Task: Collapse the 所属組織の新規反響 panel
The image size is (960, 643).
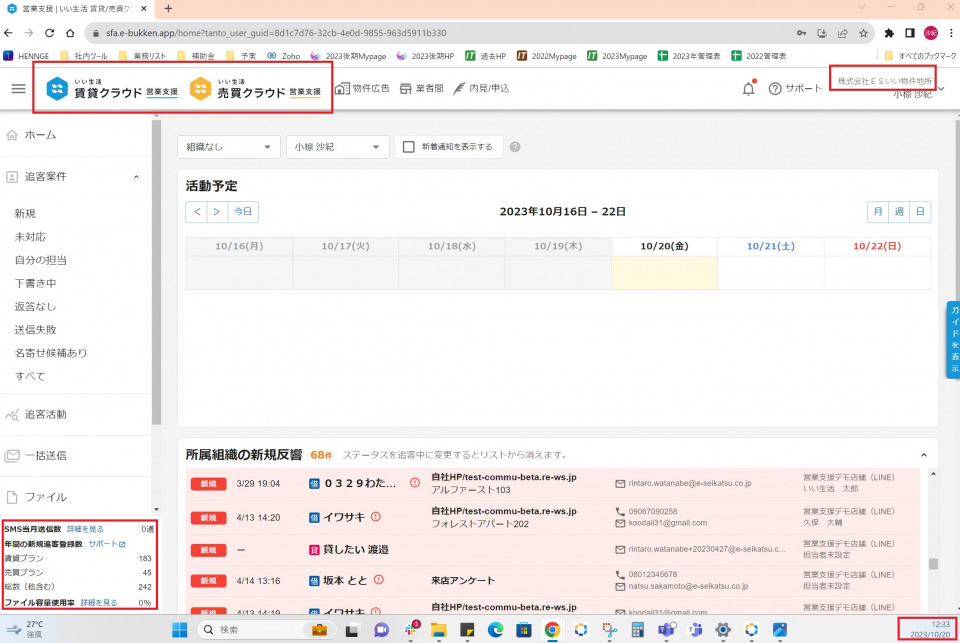Action: (x=923, y=455)
